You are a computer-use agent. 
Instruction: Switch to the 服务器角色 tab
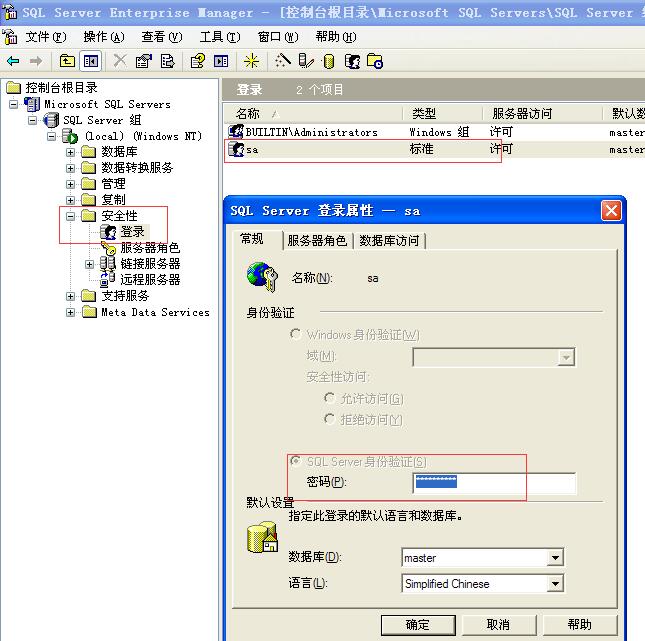pyautogui.click(x=317, y=240)
